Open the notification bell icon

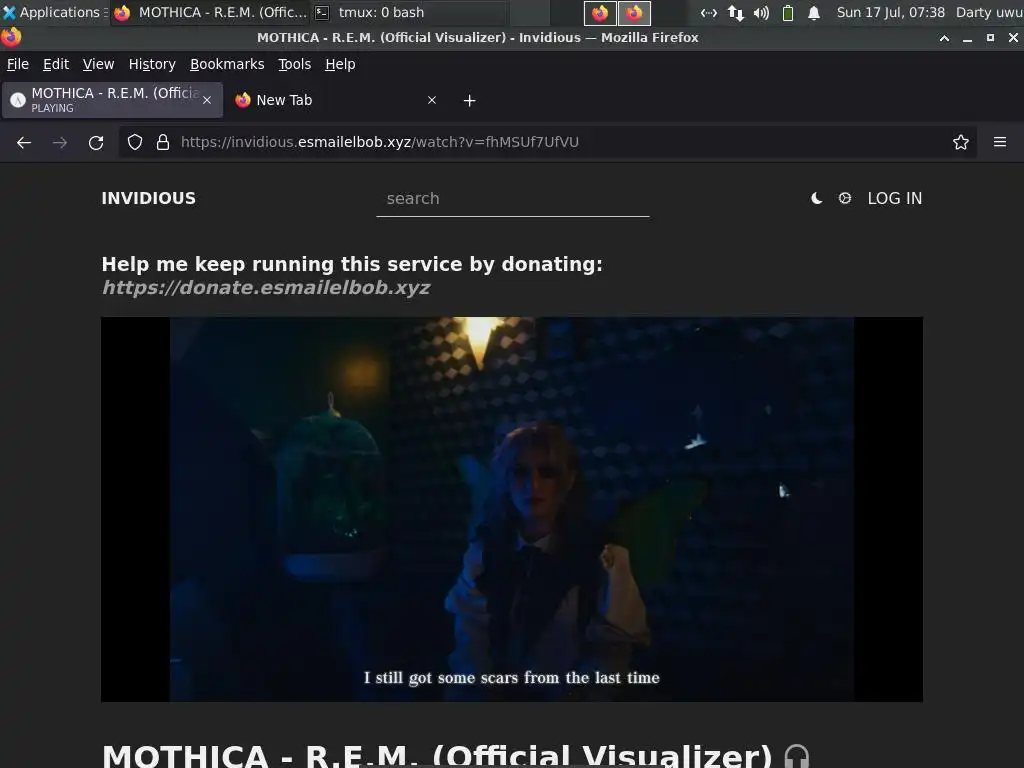(814, 12)
